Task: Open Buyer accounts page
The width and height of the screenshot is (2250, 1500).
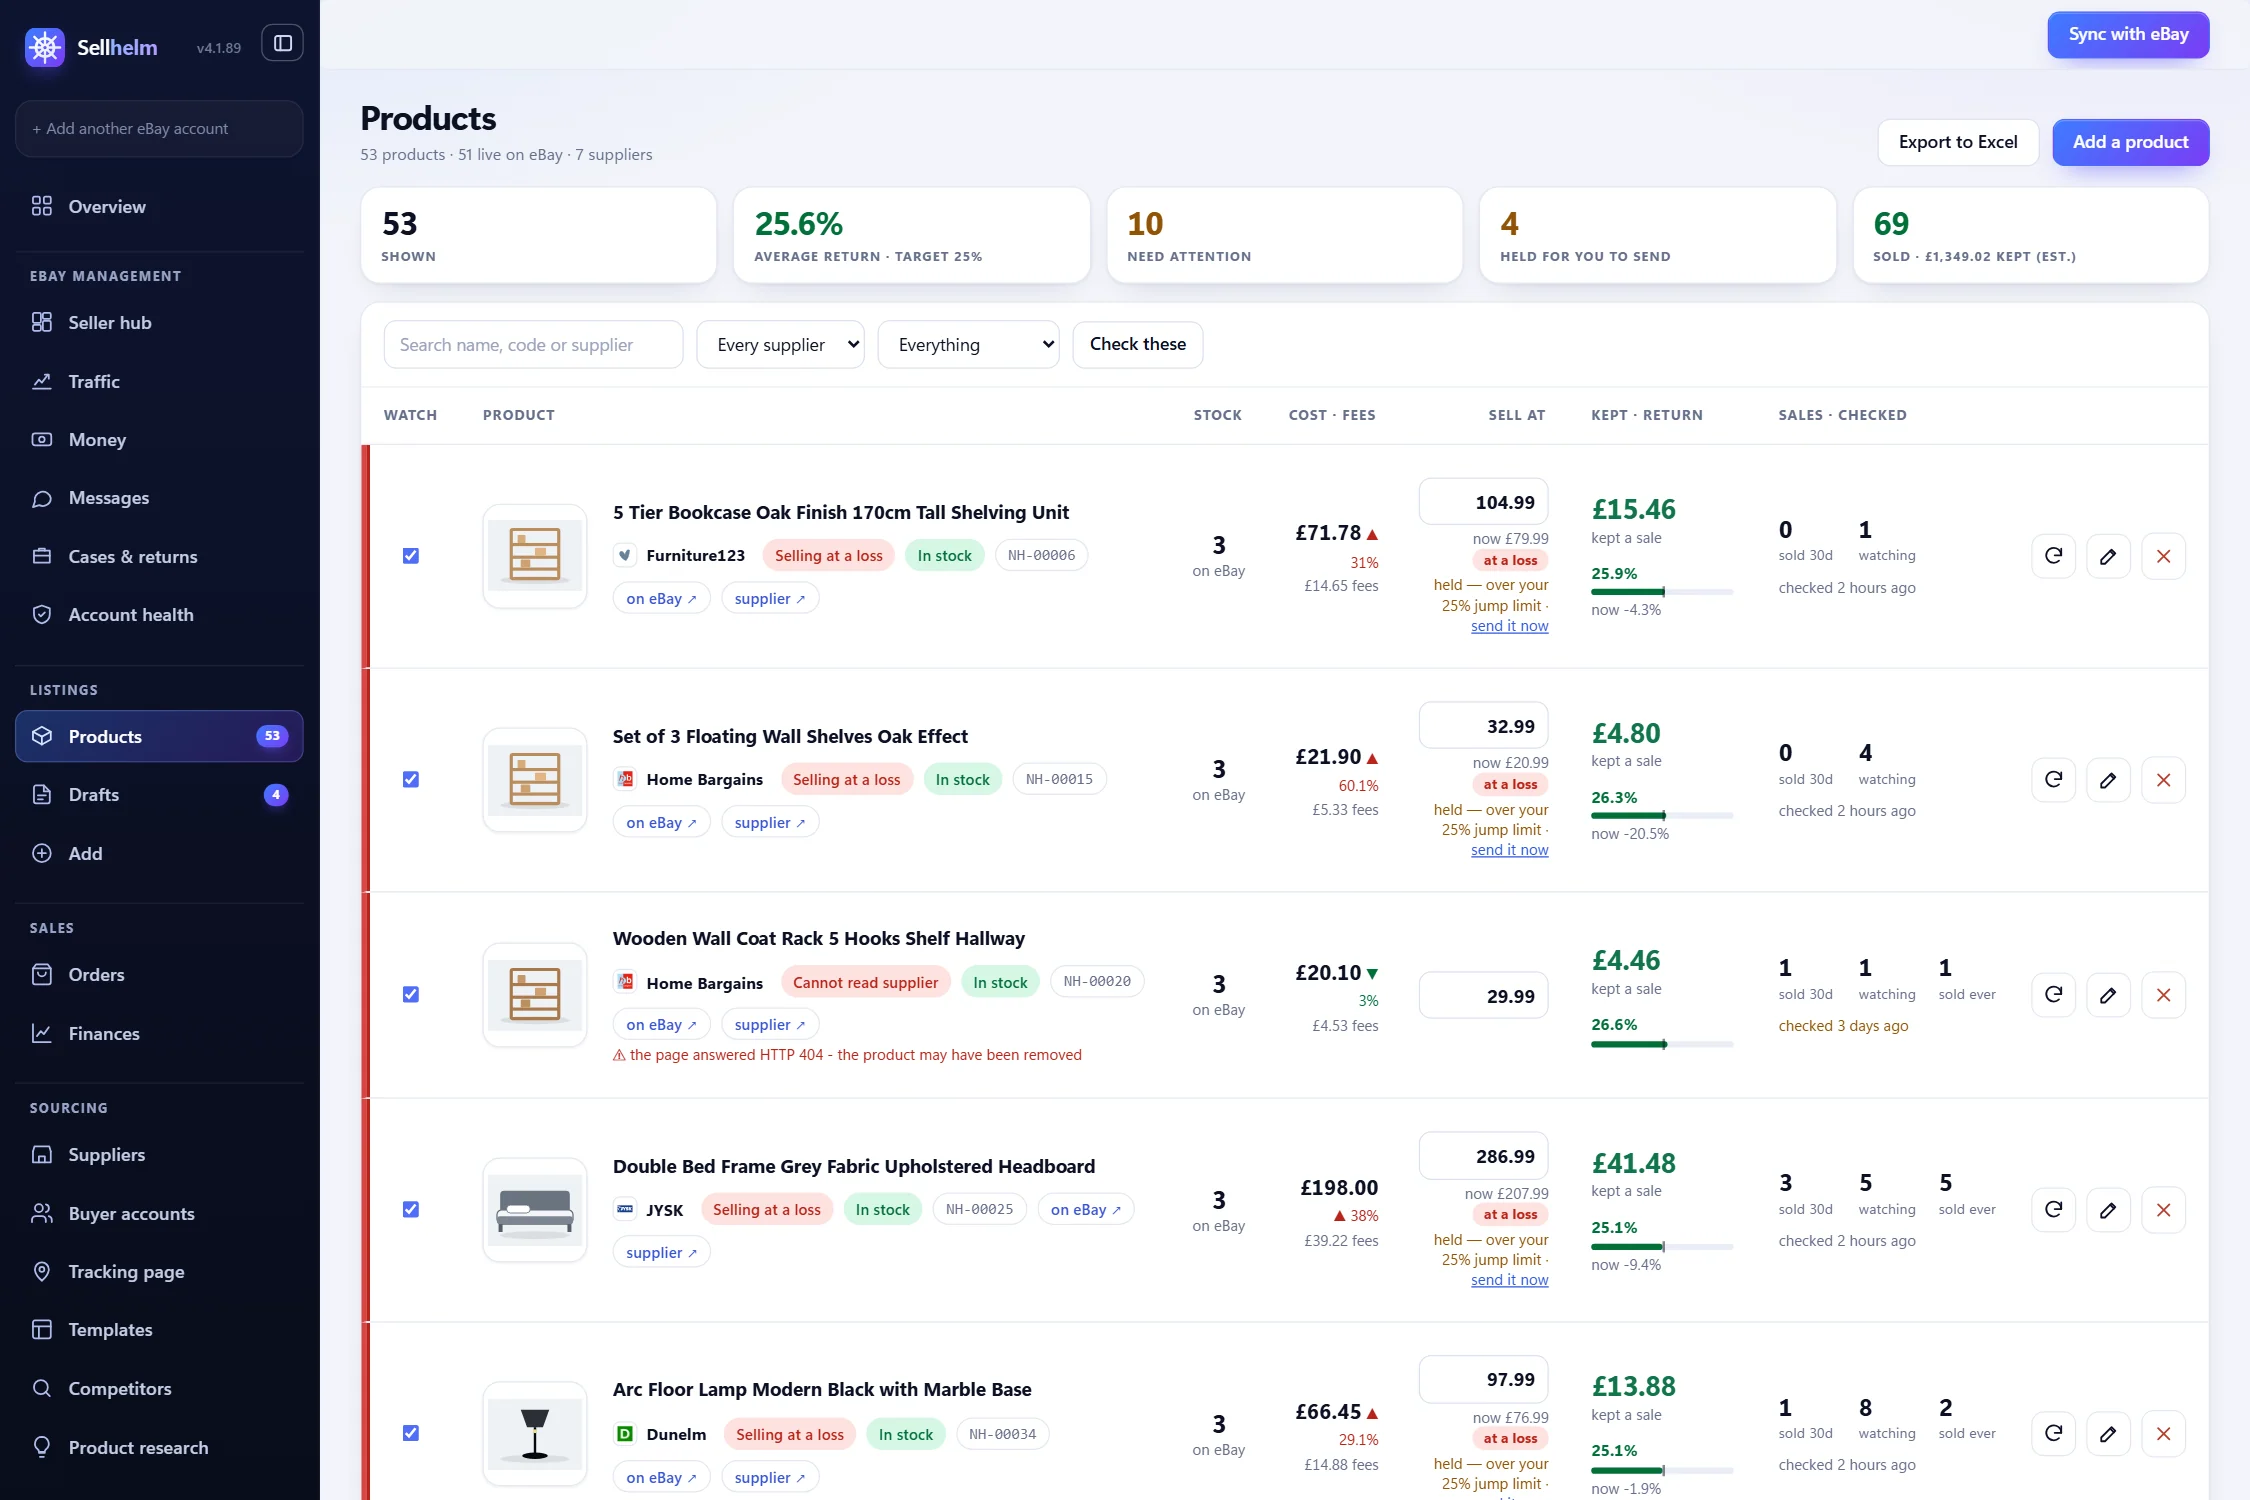Action: (159, 1214)
